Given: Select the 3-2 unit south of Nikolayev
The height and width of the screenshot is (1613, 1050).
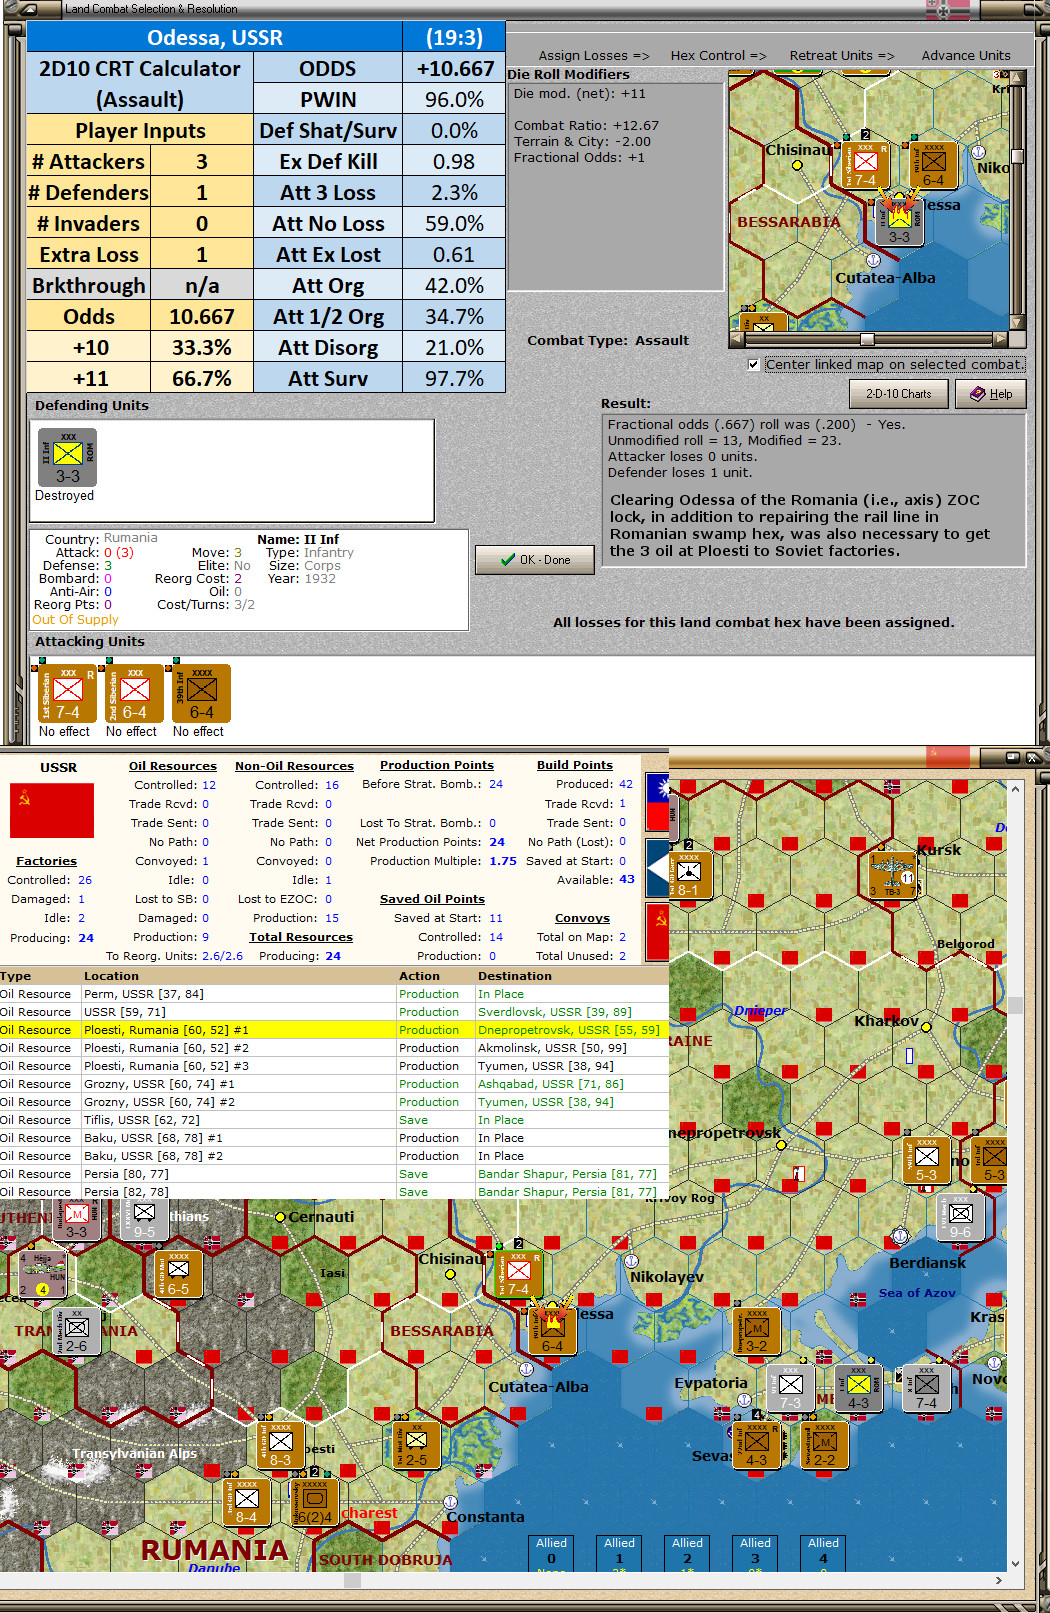Looking at the screenshot, I should (757, 1330).
